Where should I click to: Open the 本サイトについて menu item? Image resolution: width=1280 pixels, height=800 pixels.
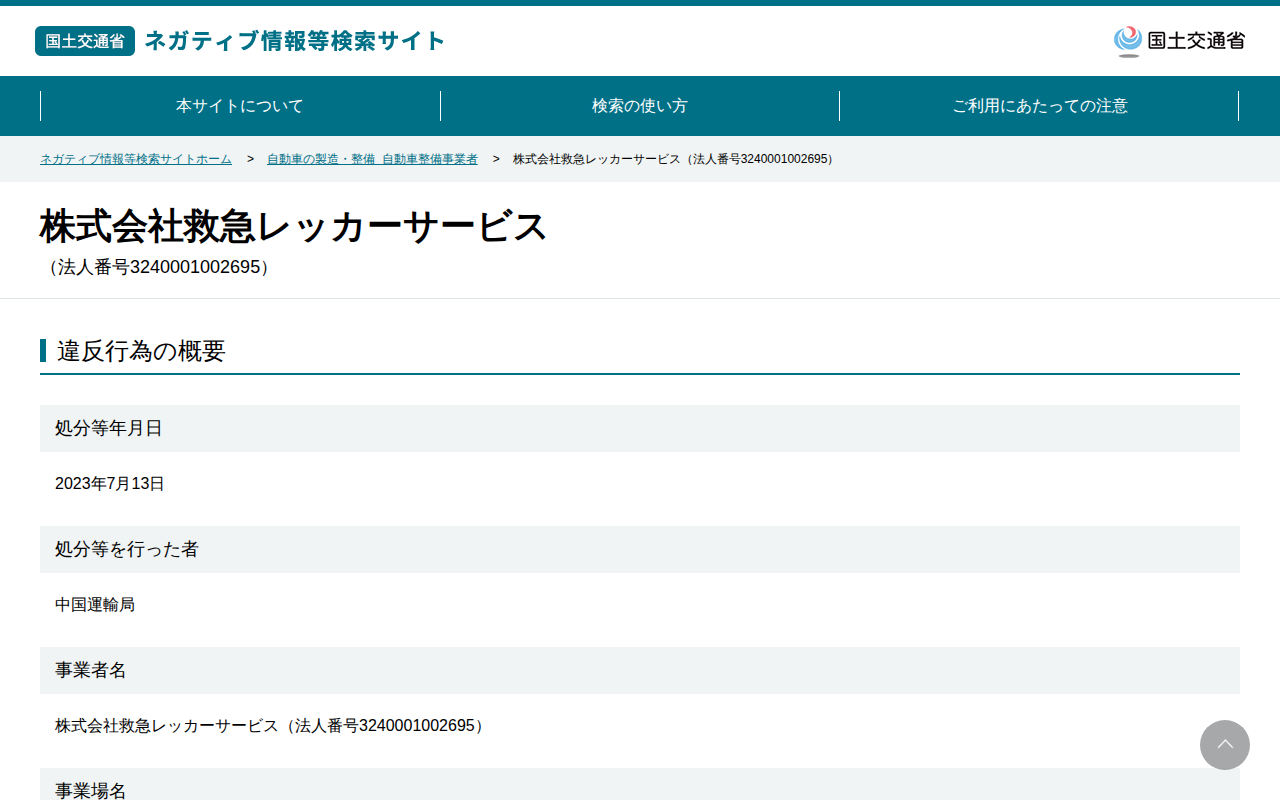240,106
